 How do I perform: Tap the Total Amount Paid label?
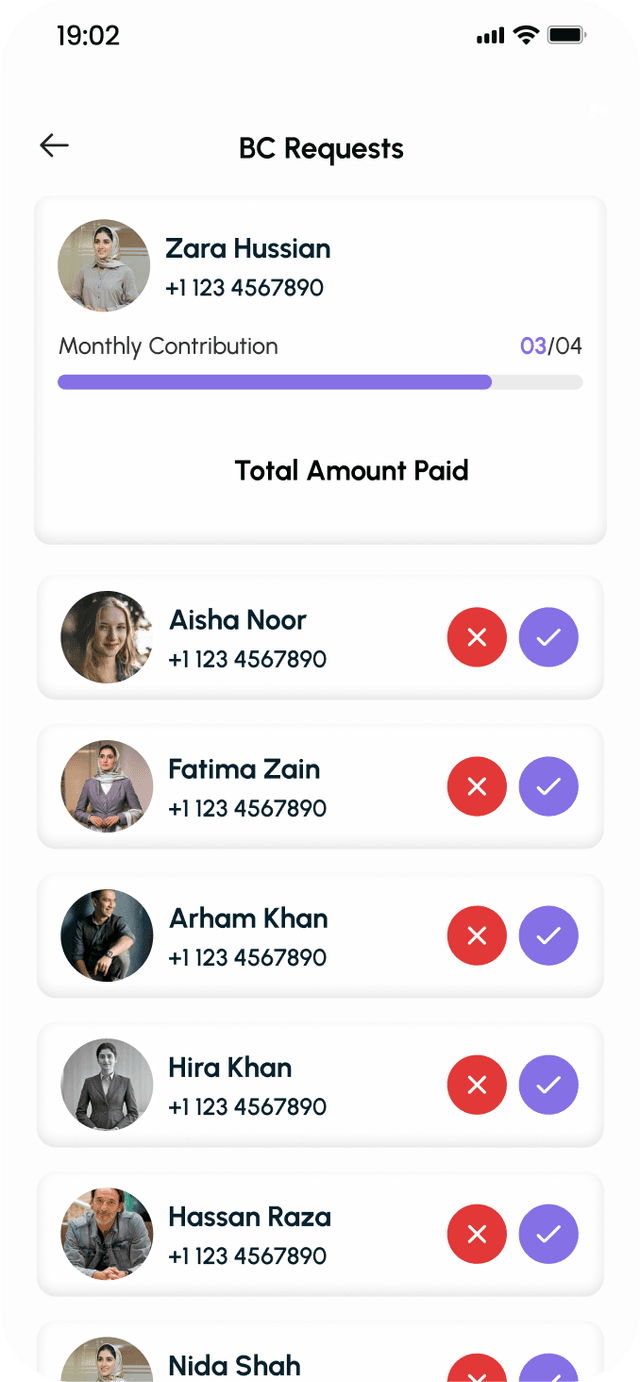coord(352,470)
